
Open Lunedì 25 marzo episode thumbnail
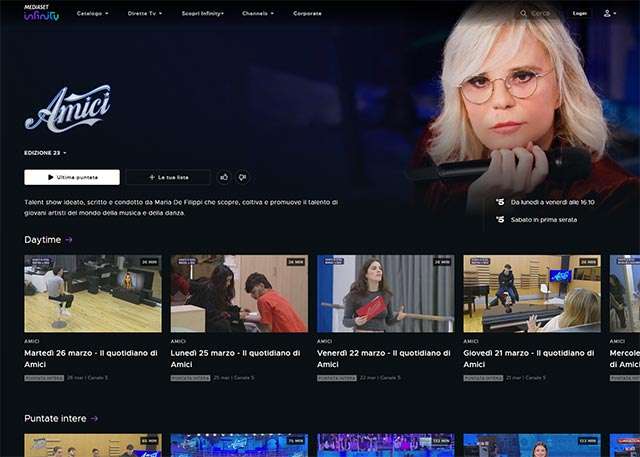pyautogui.click(x=239, y=294)
